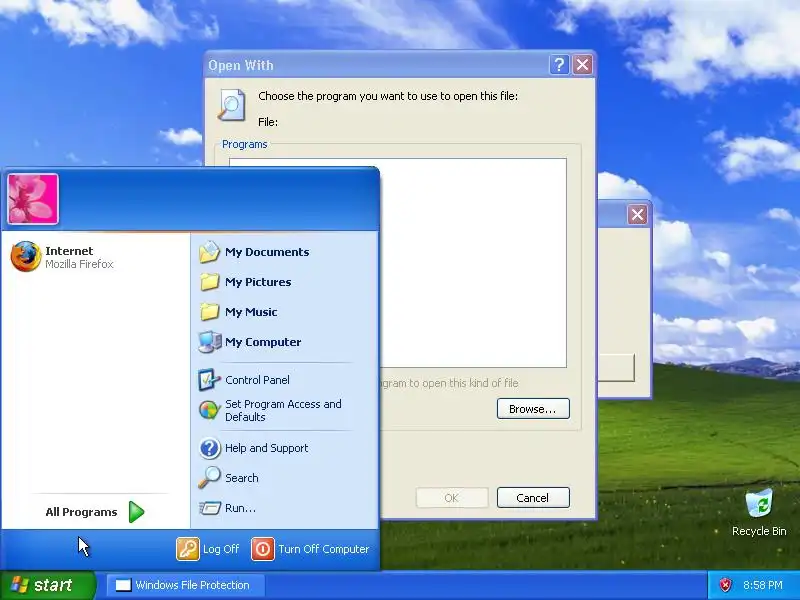Click the Log Off key icon
Viewport: 800px width, 600px height.
[x=188, y=549]
